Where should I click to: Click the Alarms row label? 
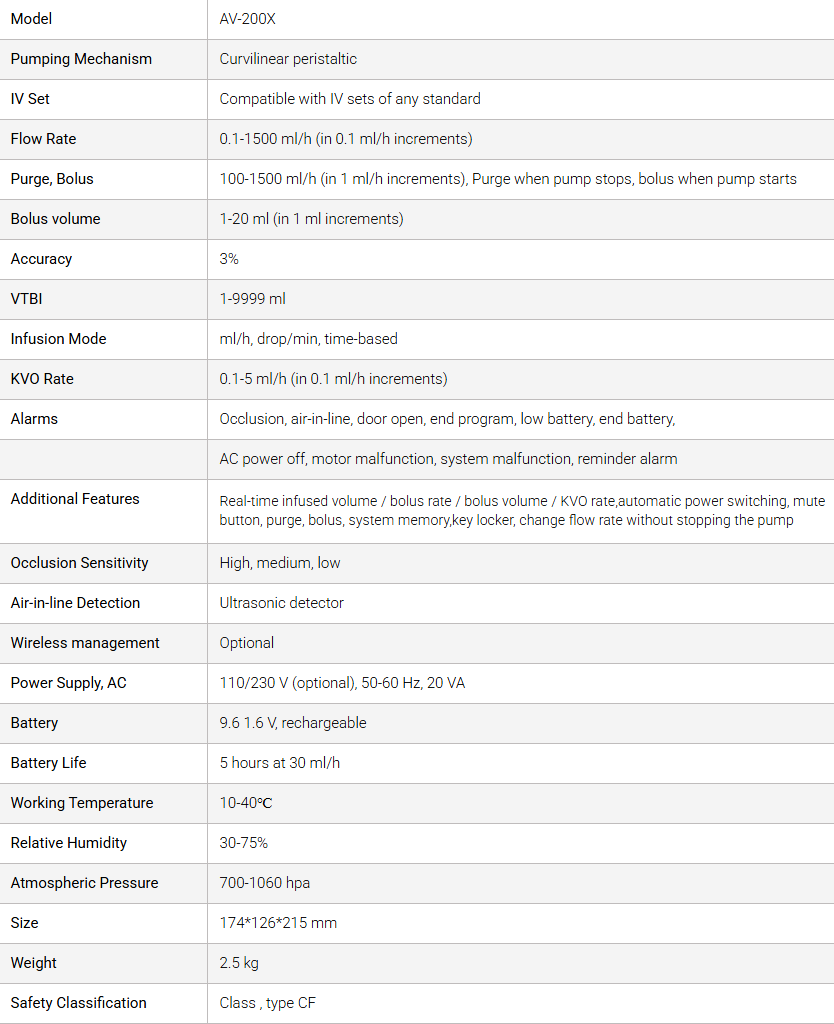(x=34, y=419)
